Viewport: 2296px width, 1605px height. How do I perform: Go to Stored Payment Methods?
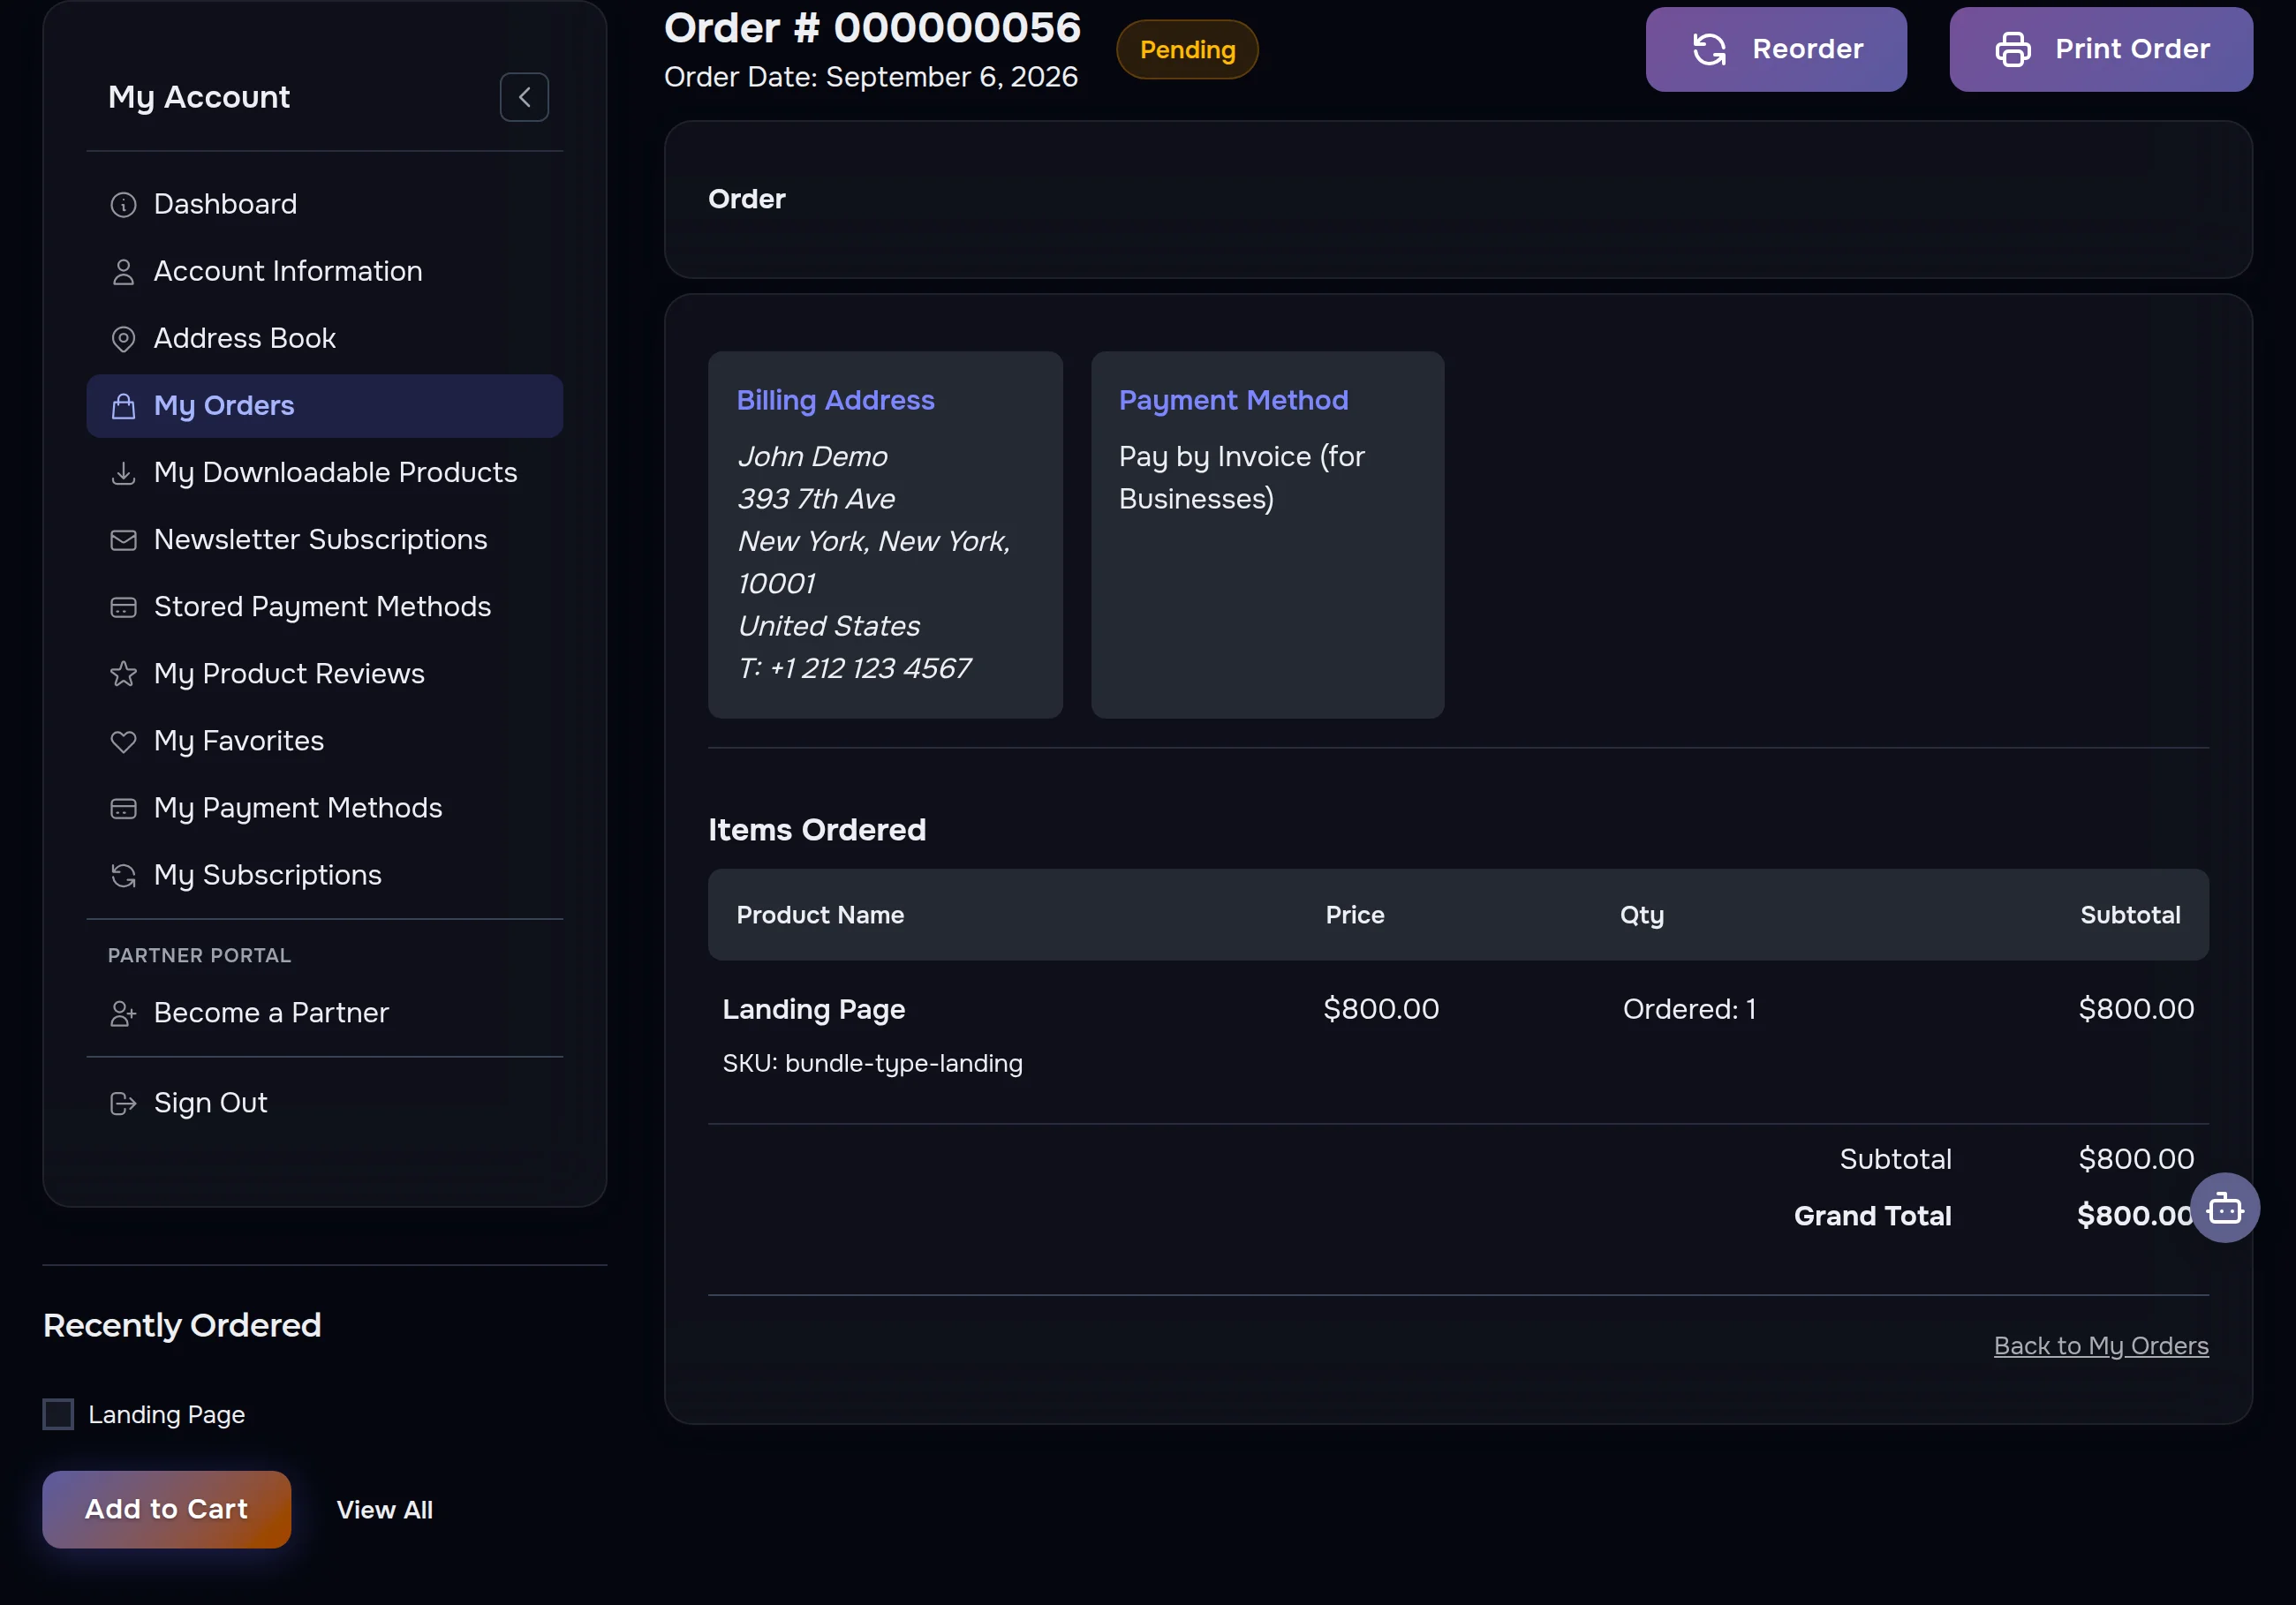coord(325,606)
